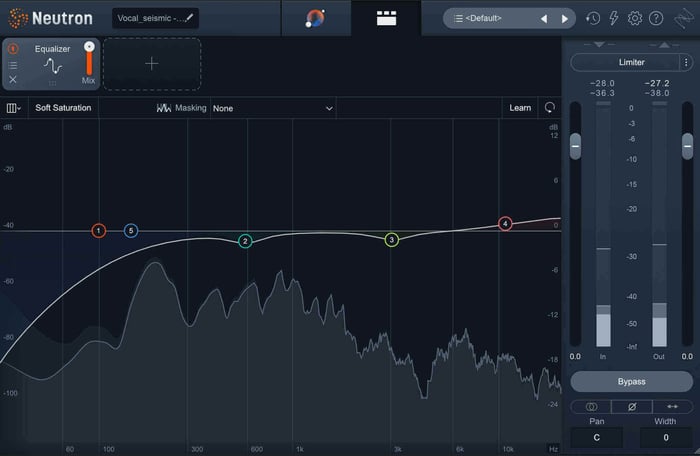The width and height of the screenshot is (700, 456).
Task: Click the In meter label
Action: point(603,356)
